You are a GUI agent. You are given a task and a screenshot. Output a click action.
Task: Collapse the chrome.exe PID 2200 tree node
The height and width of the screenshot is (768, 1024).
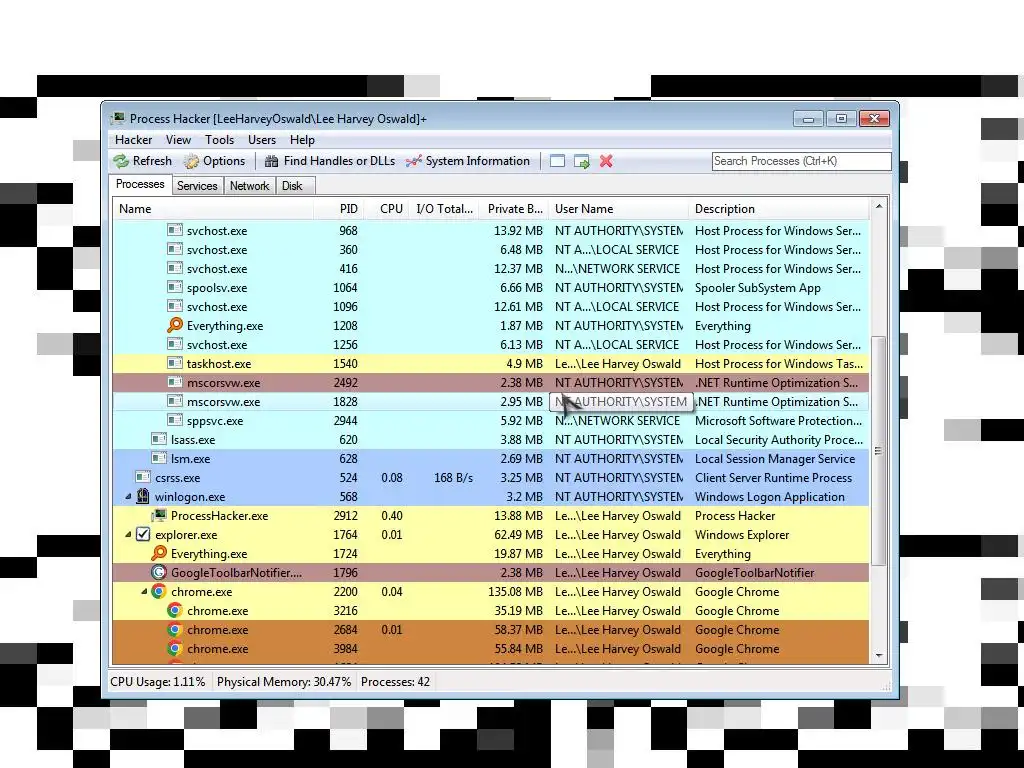click(144, 592)
